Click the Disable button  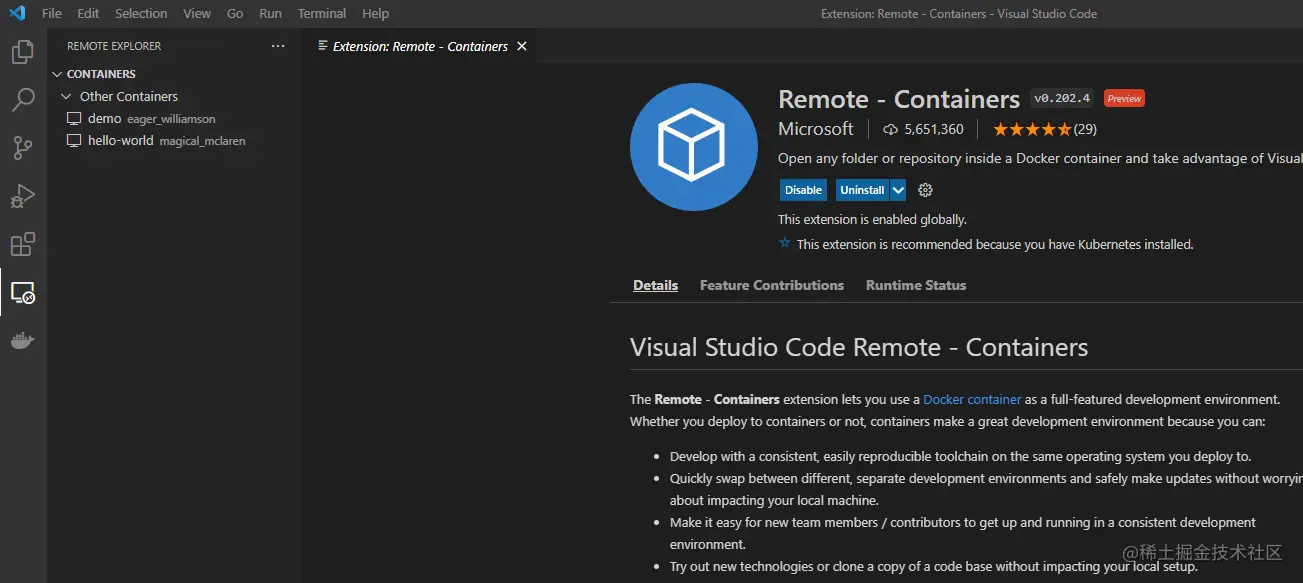point(803,190)
